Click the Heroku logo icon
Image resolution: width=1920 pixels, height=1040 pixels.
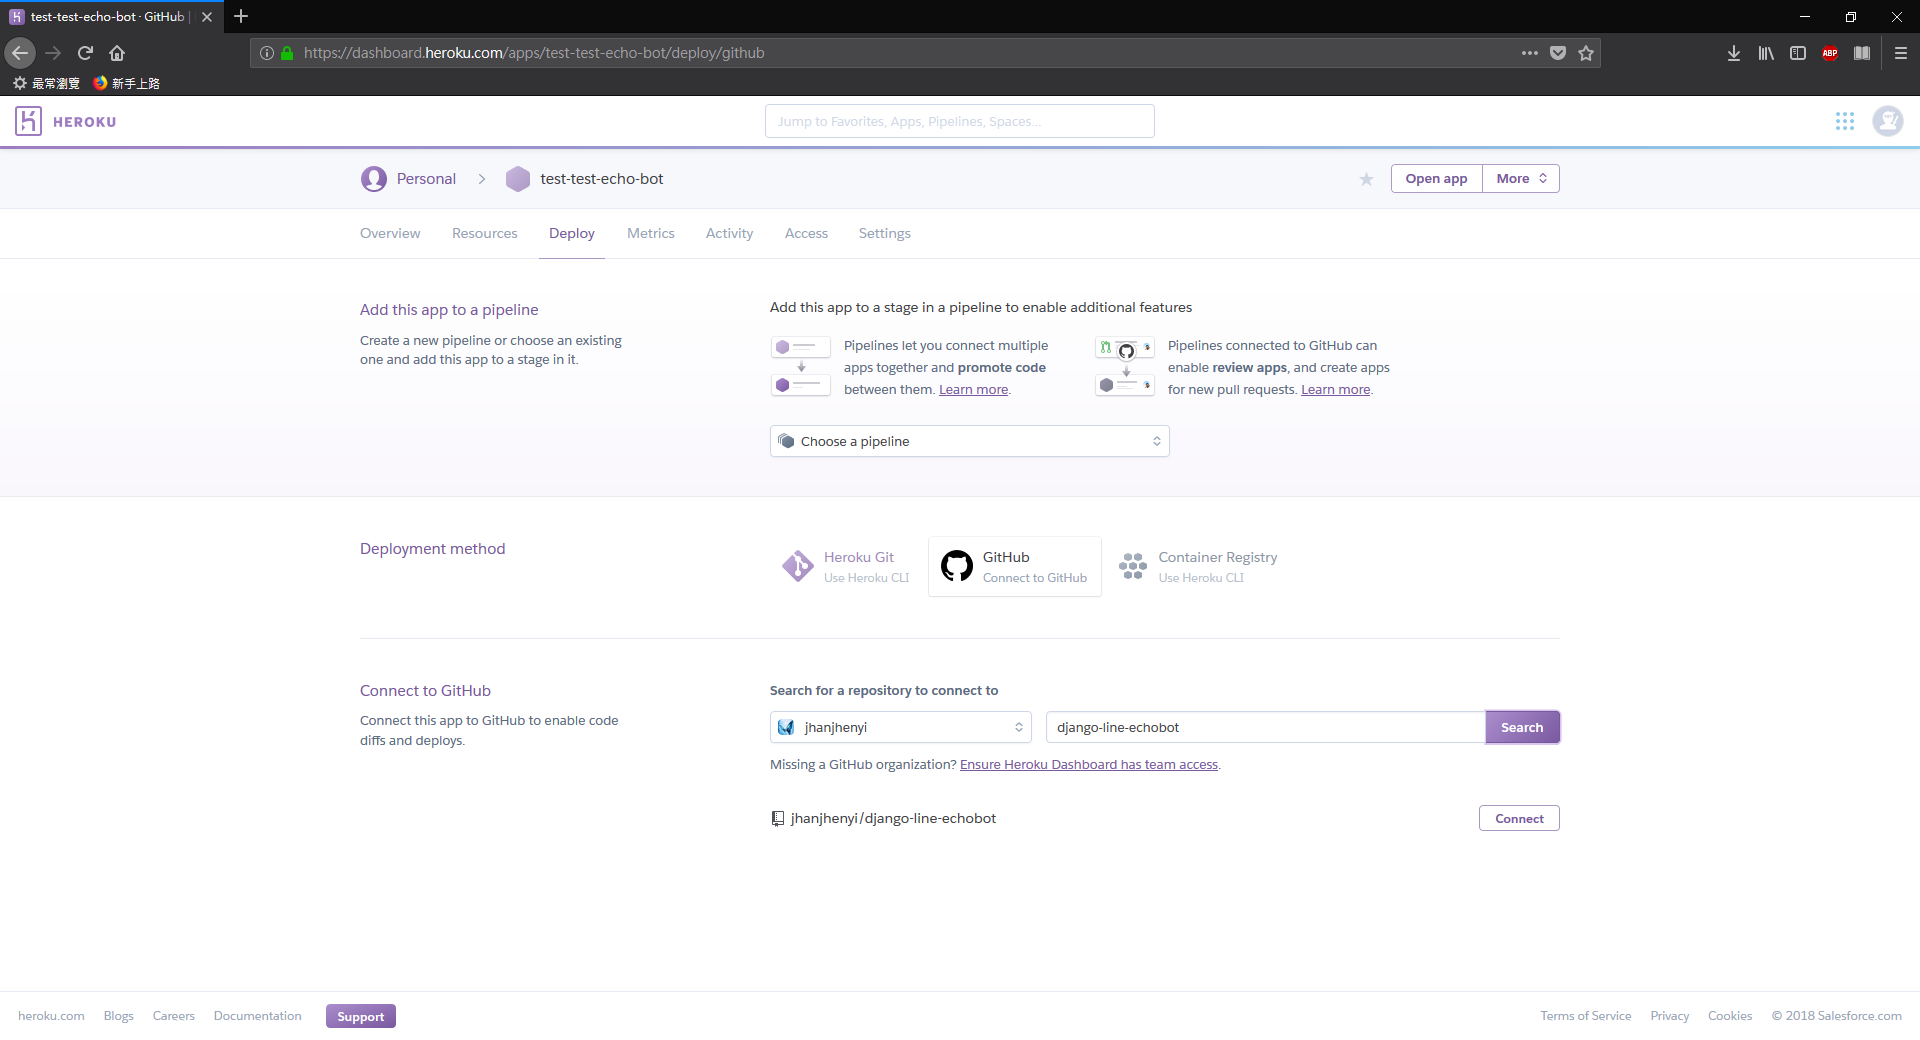28,121
